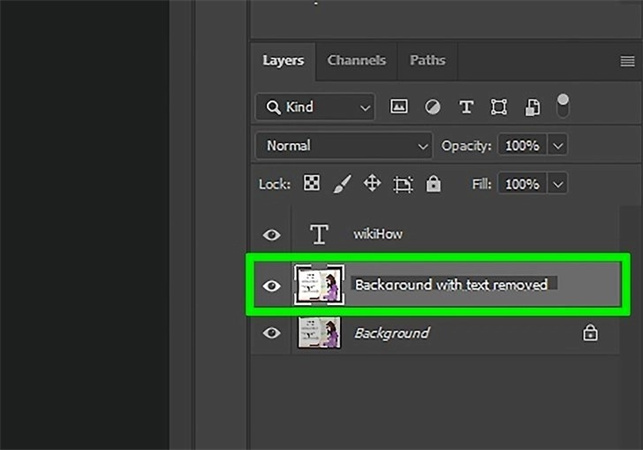Viewport: 643px width, 450px height.
Task: Select the wikiHow layer name
Action: pos(378,234)
